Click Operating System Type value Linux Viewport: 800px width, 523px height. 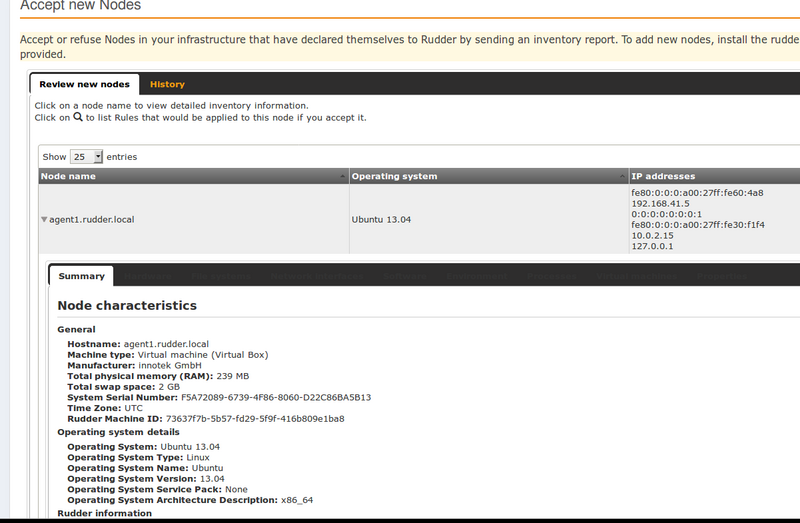pos(198,458)
